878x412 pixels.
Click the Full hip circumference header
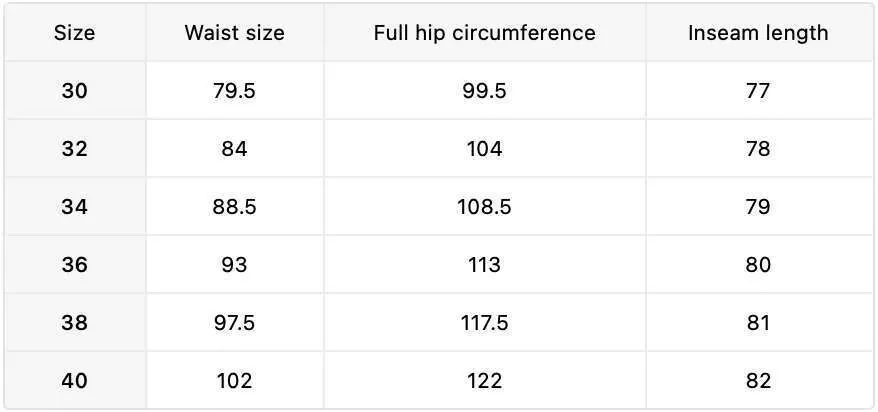coord(484,33)
